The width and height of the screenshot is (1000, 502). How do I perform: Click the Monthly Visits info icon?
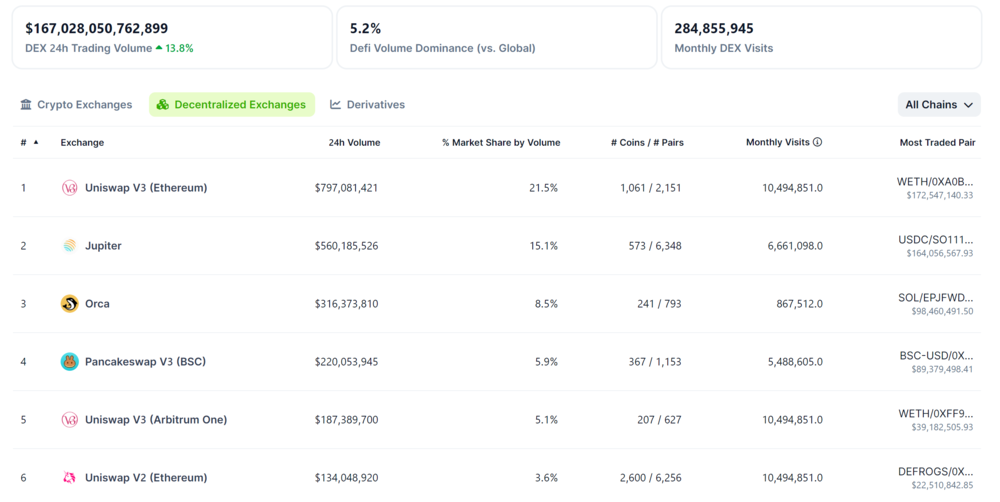(x=817, y=142)
